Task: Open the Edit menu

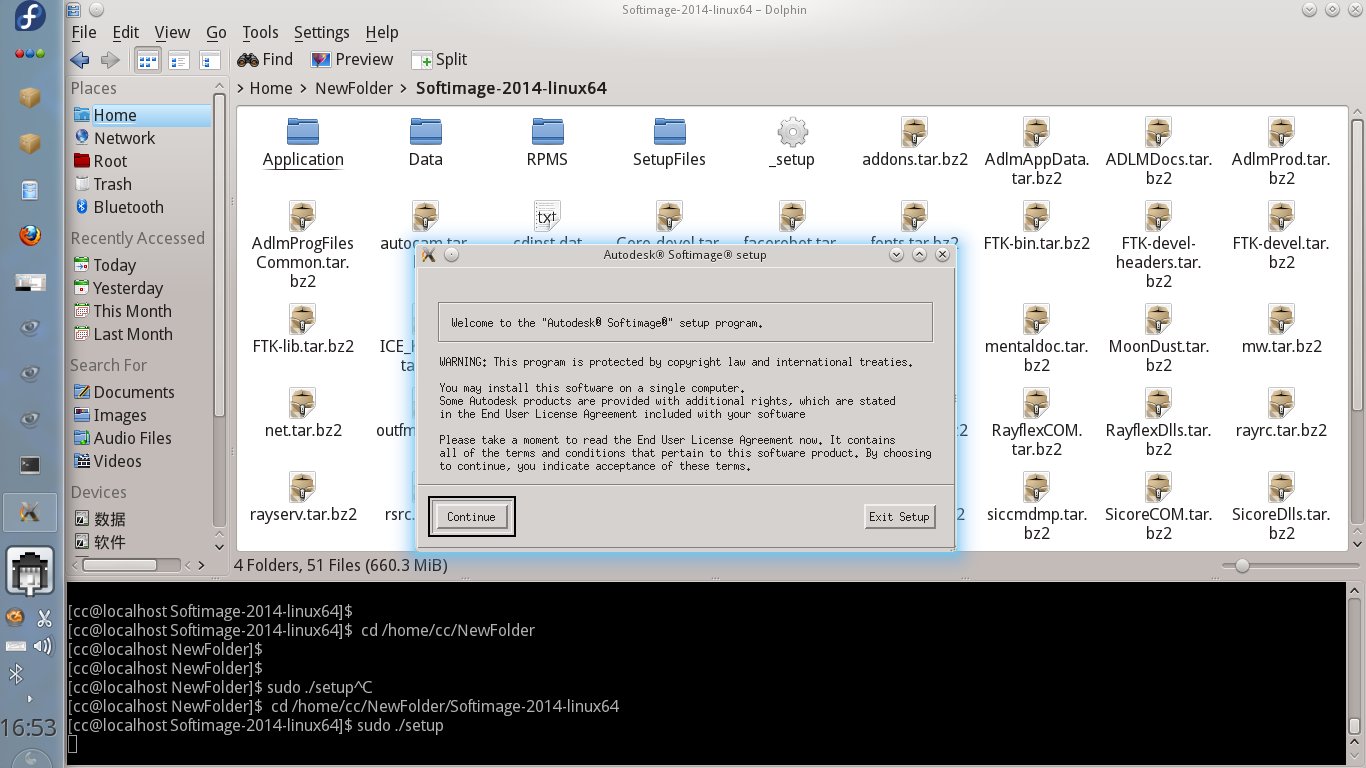Action: click(125, 32)
